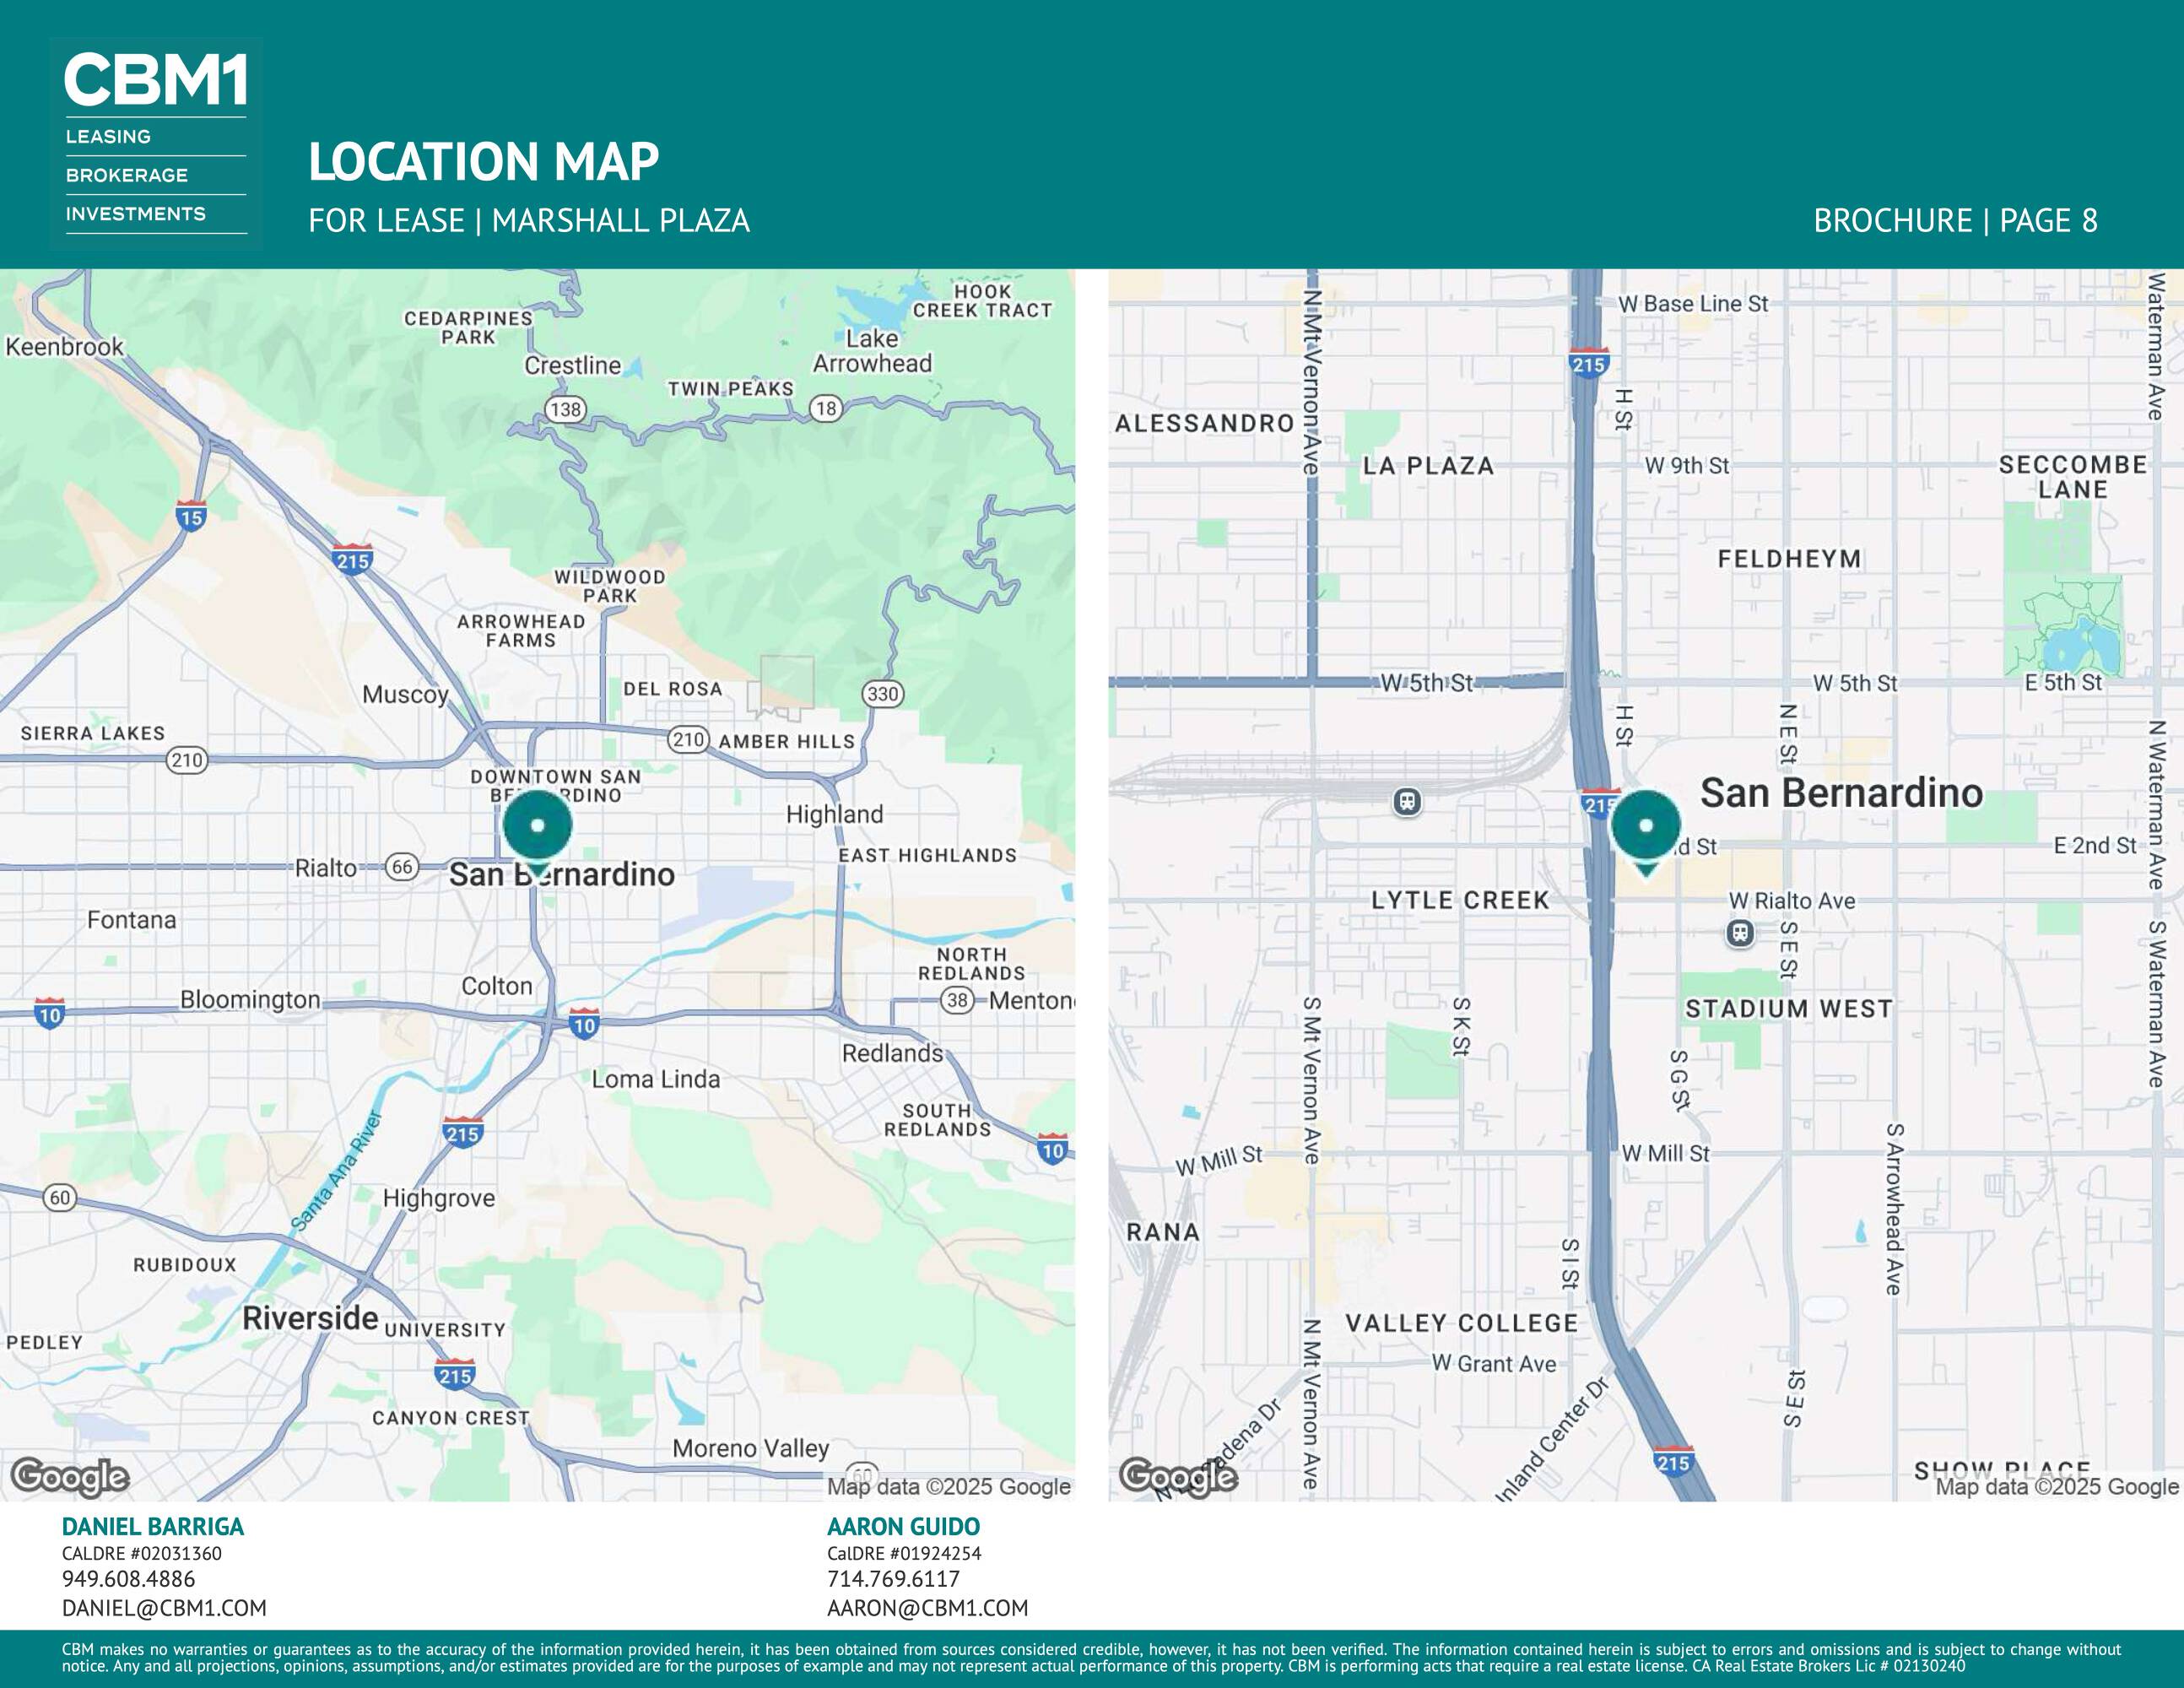This screenshot has height=1688, width=2184.
Task: Open AARON@CBM1.COM email link
Action: coord(927,1608)
